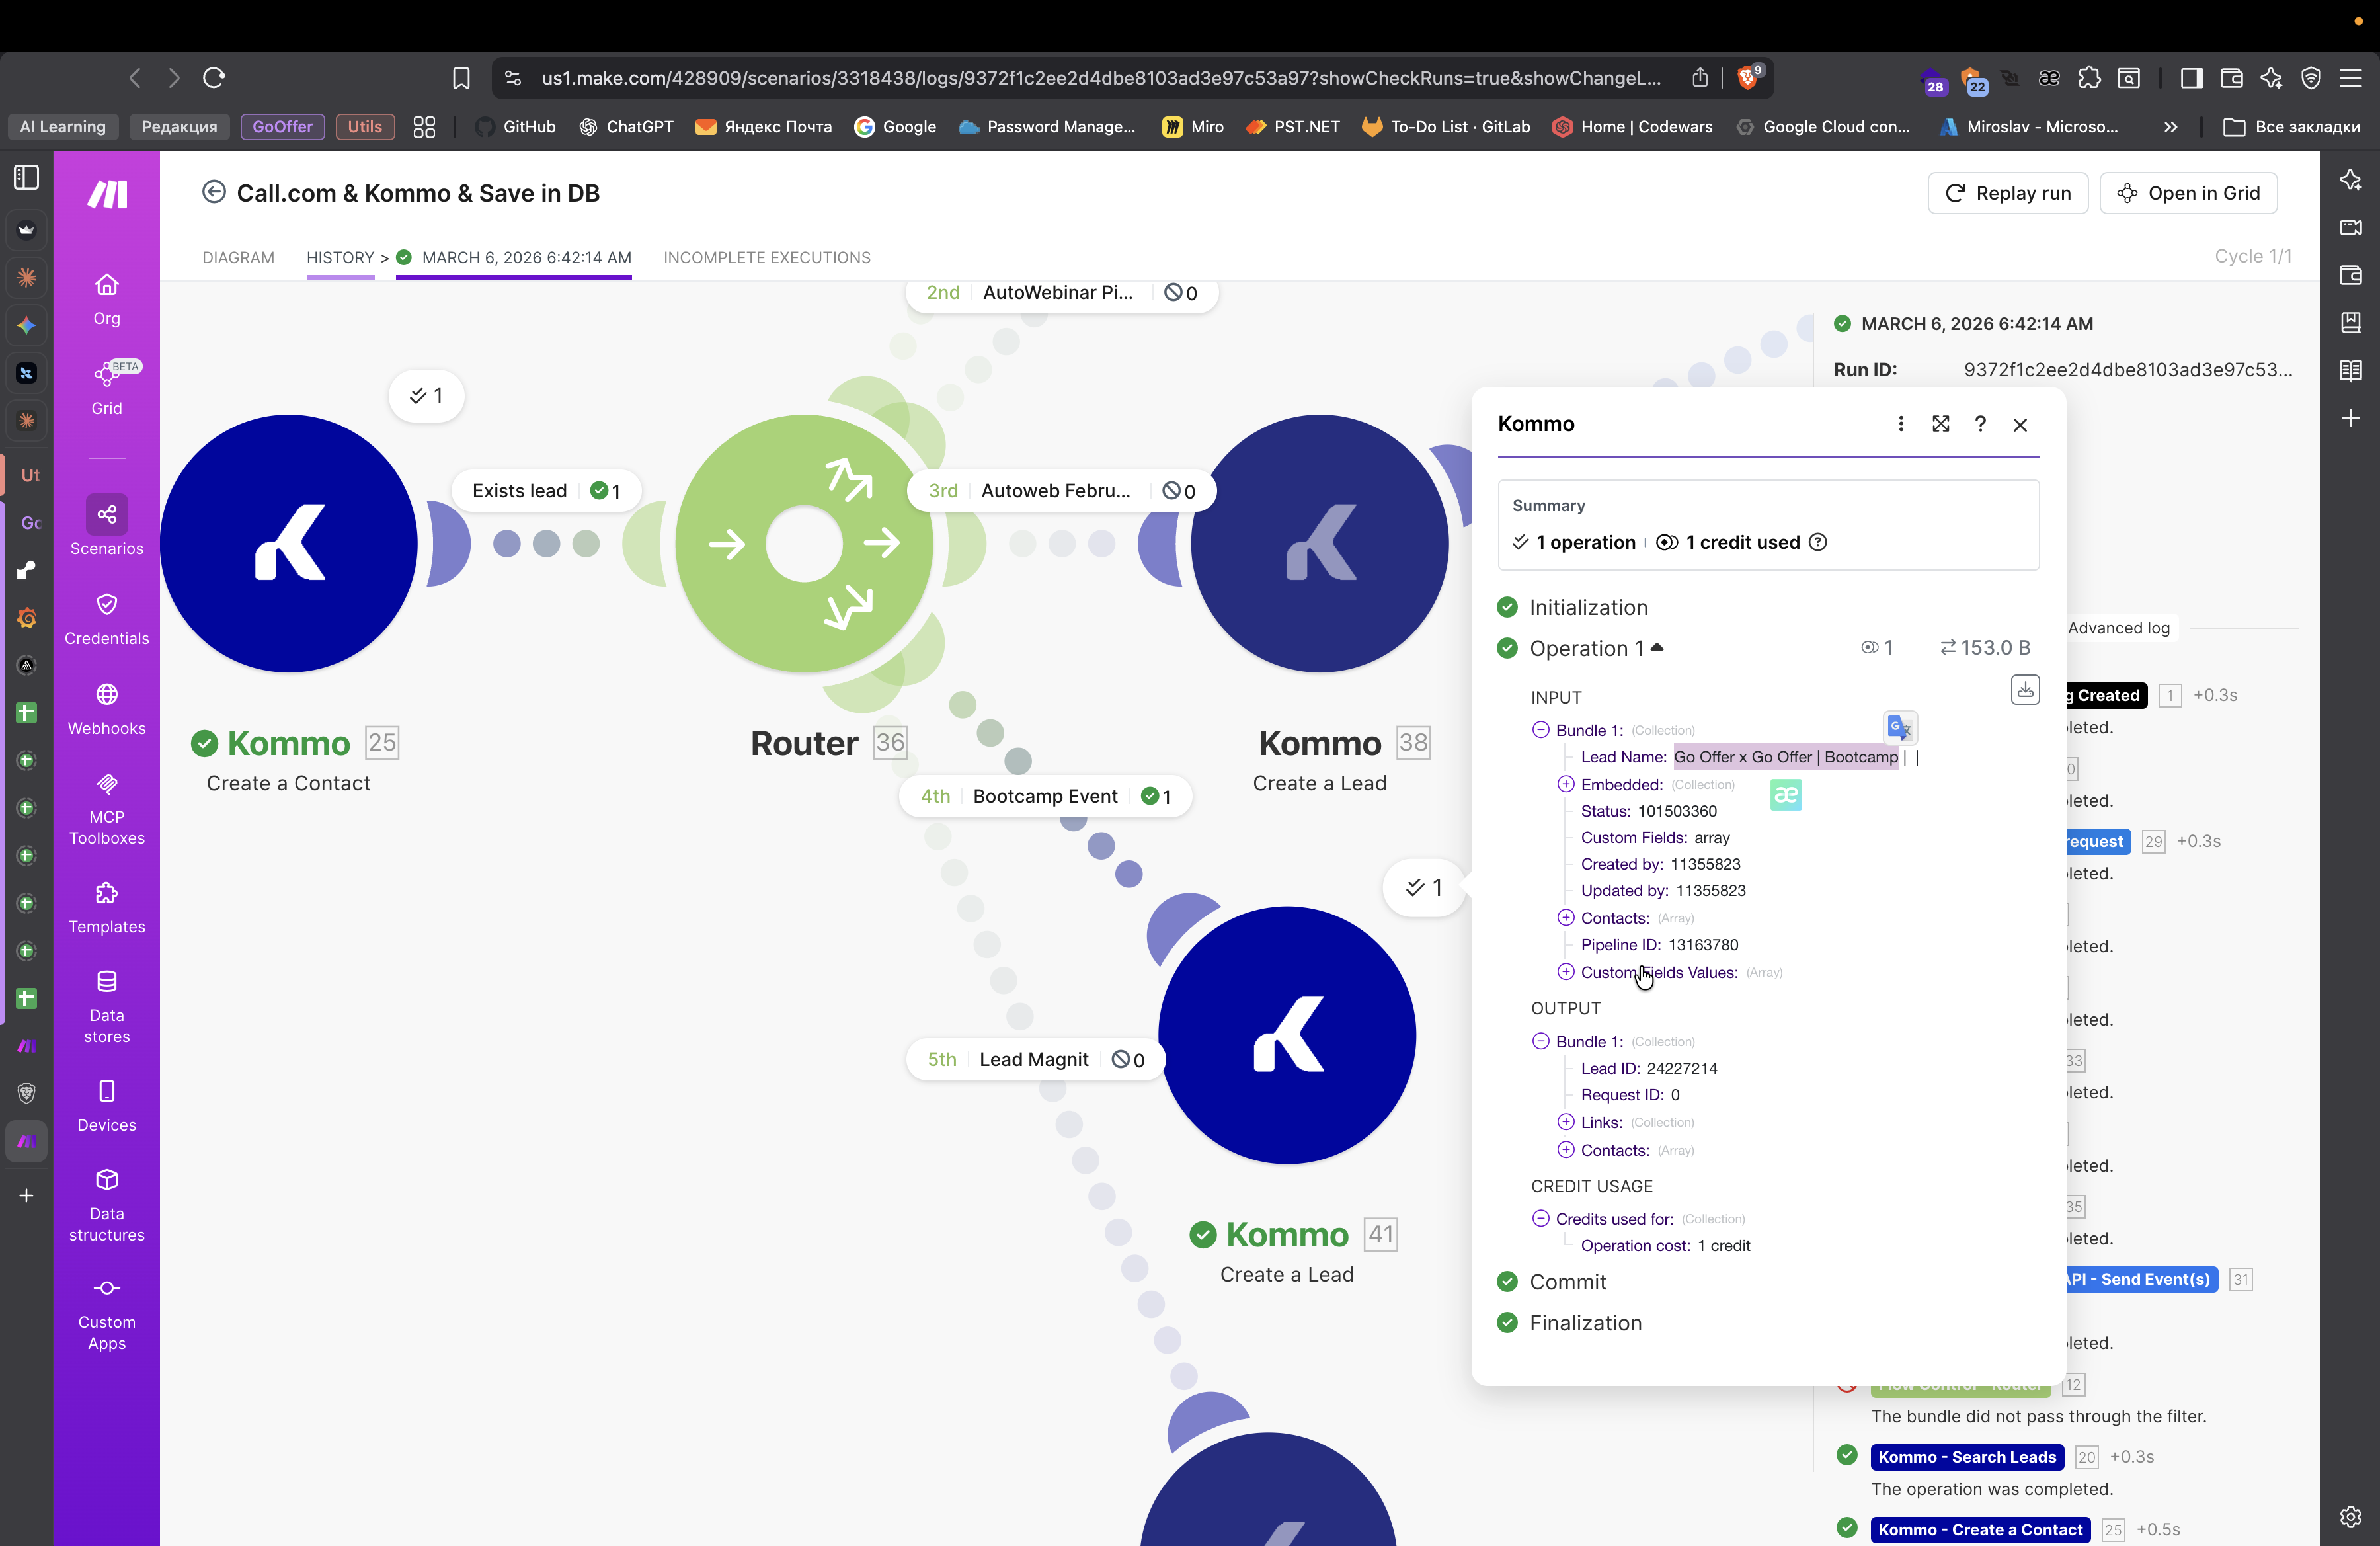This screenshot has height=1546, width=2380.
Task: Open Kommo panel help question mark
Action: point(1980,424)
